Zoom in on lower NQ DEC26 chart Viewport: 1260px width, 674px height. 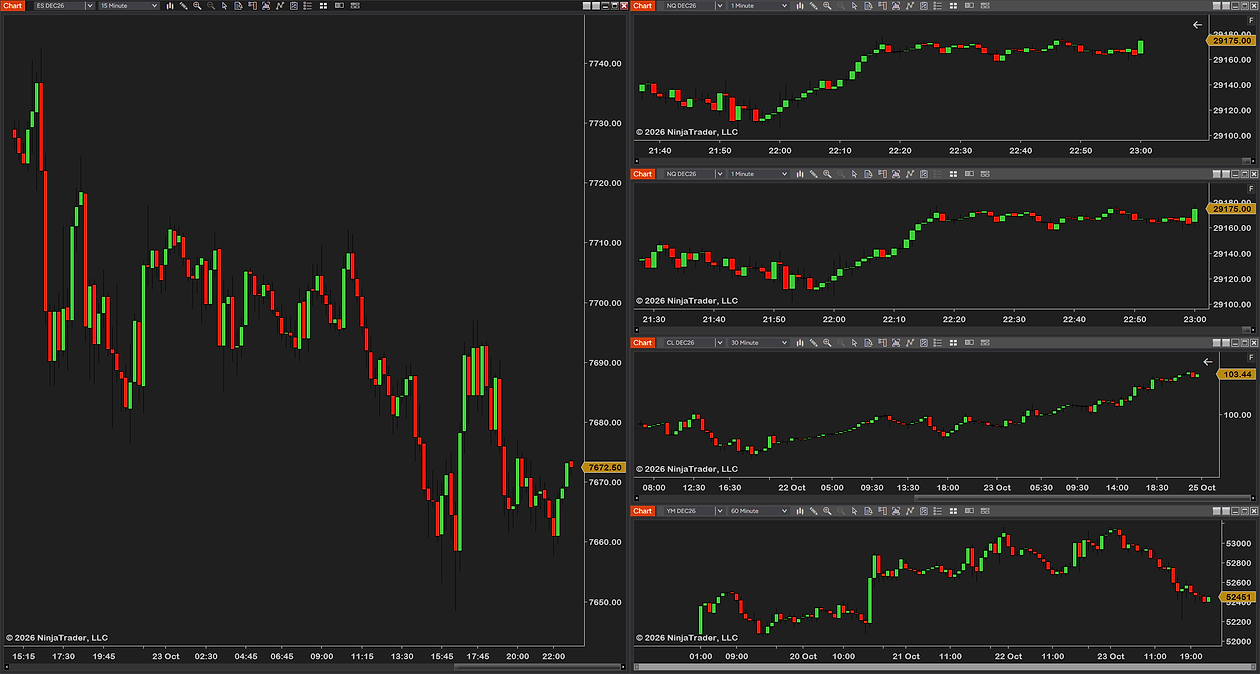tap(827, 174)
